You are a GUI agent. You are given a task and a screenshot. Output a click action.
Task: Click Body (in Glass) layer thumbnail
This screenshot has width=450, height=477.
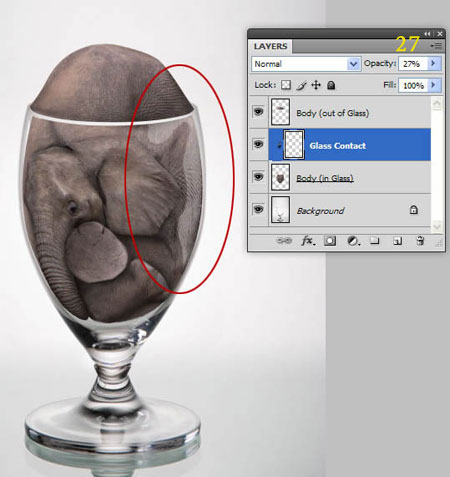click(280, 177)
